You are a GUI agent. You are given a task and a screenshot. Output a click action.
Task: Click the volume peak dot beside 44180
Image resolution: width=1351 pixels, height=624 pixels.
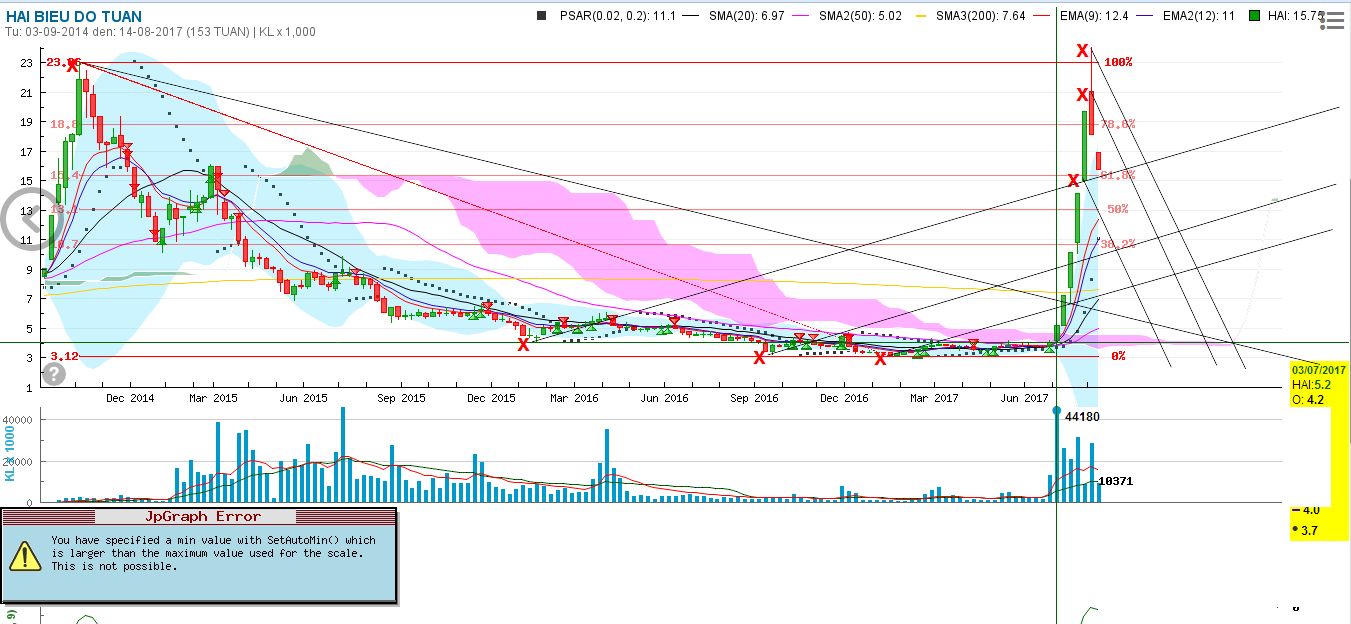[x=1057, y=411]
